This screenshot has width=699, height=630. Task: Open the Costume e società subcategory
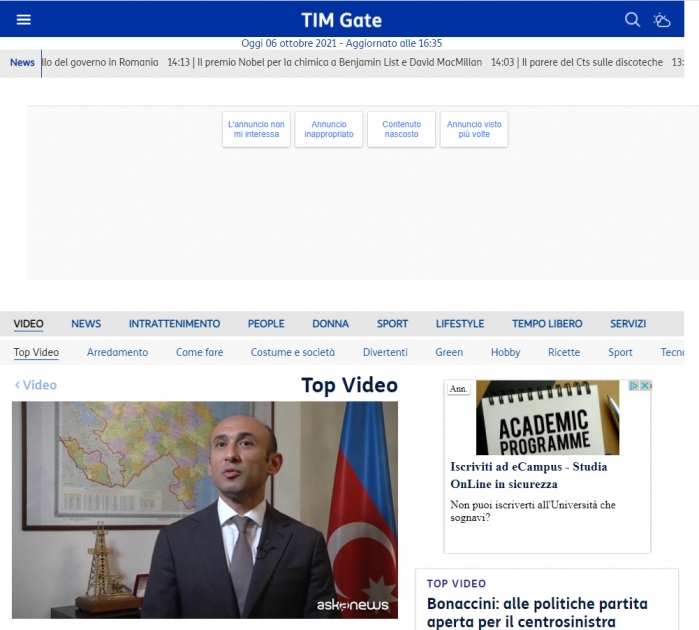(x=293, y=352)
